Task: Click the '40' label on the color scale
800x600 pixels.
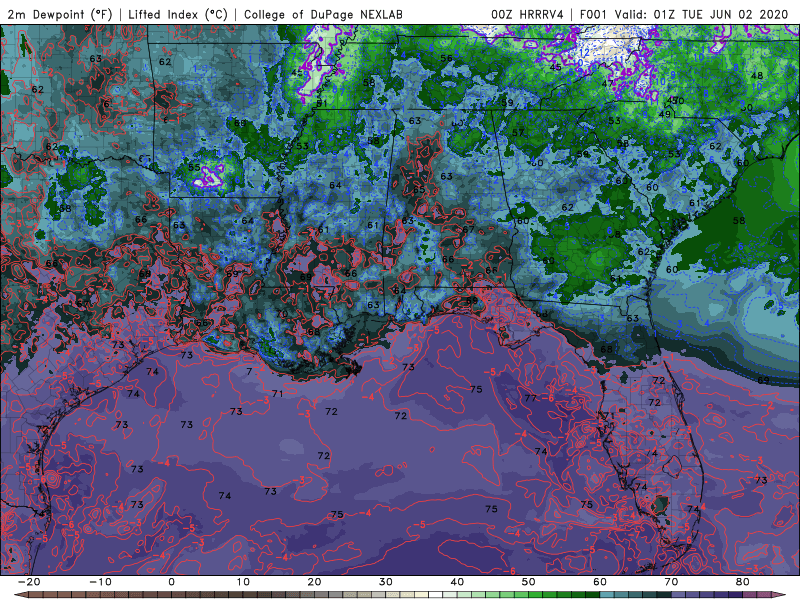Action: tap(457, 582)
